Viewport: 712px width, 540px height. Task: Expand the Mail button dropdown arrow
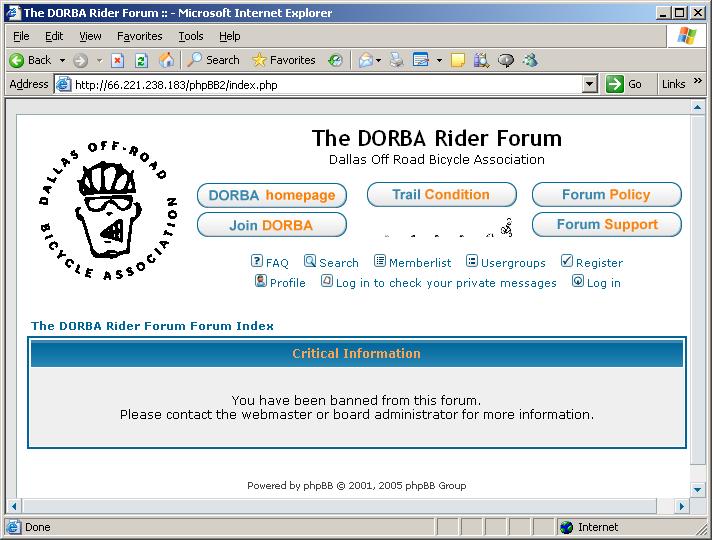pos(379,60)
